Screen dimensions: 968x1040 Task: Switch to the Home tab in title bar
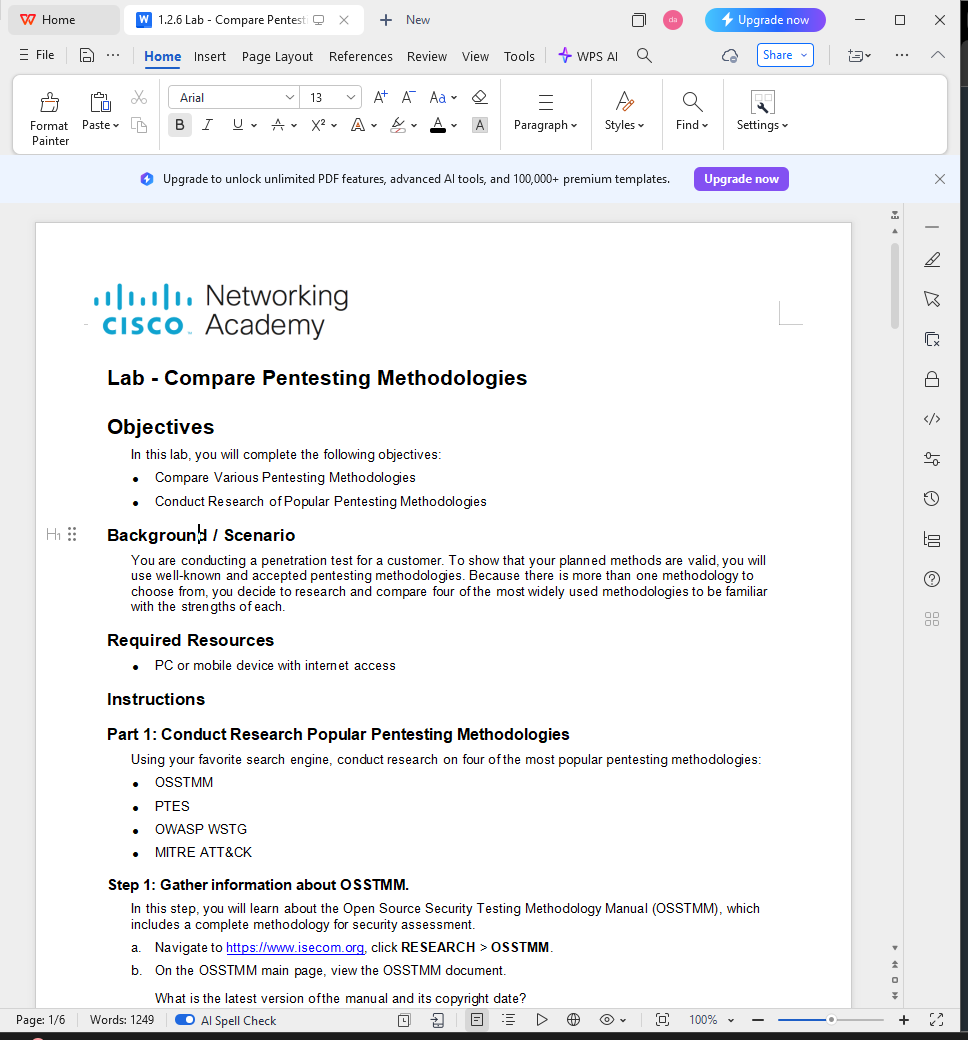pyautogui.click(x=64, y=20)
